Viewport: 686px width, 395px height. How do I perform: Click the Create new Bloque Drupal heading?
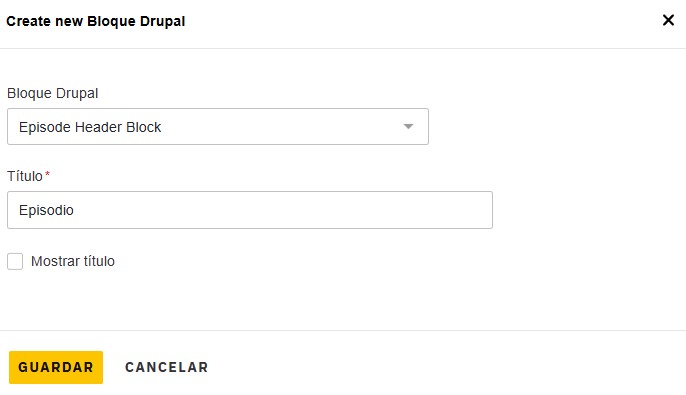click(96, 21)
